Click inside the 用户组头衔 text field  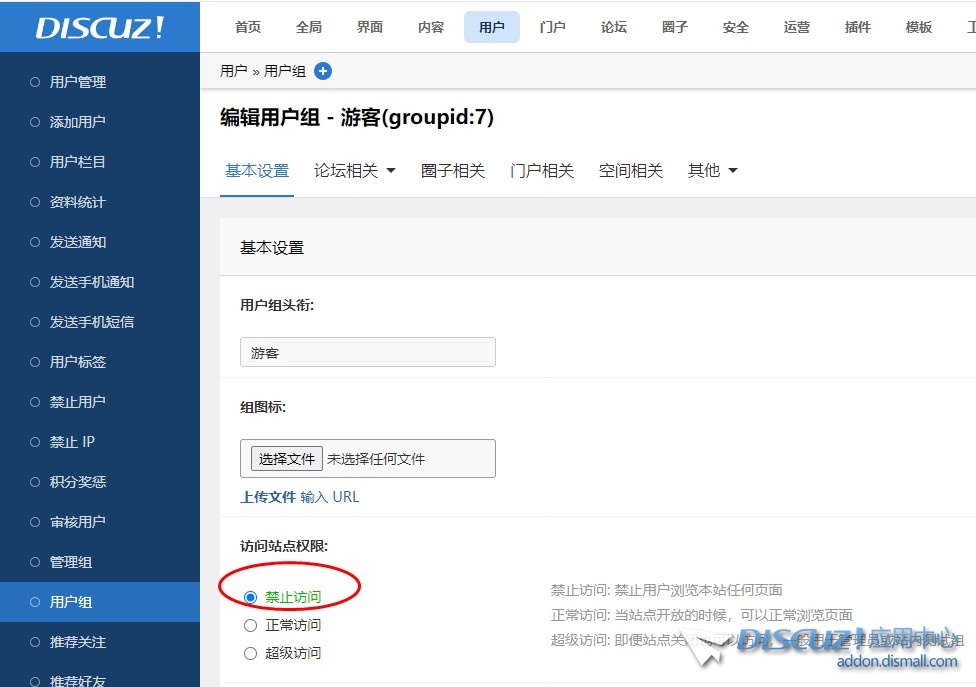[x=367, y=351]
